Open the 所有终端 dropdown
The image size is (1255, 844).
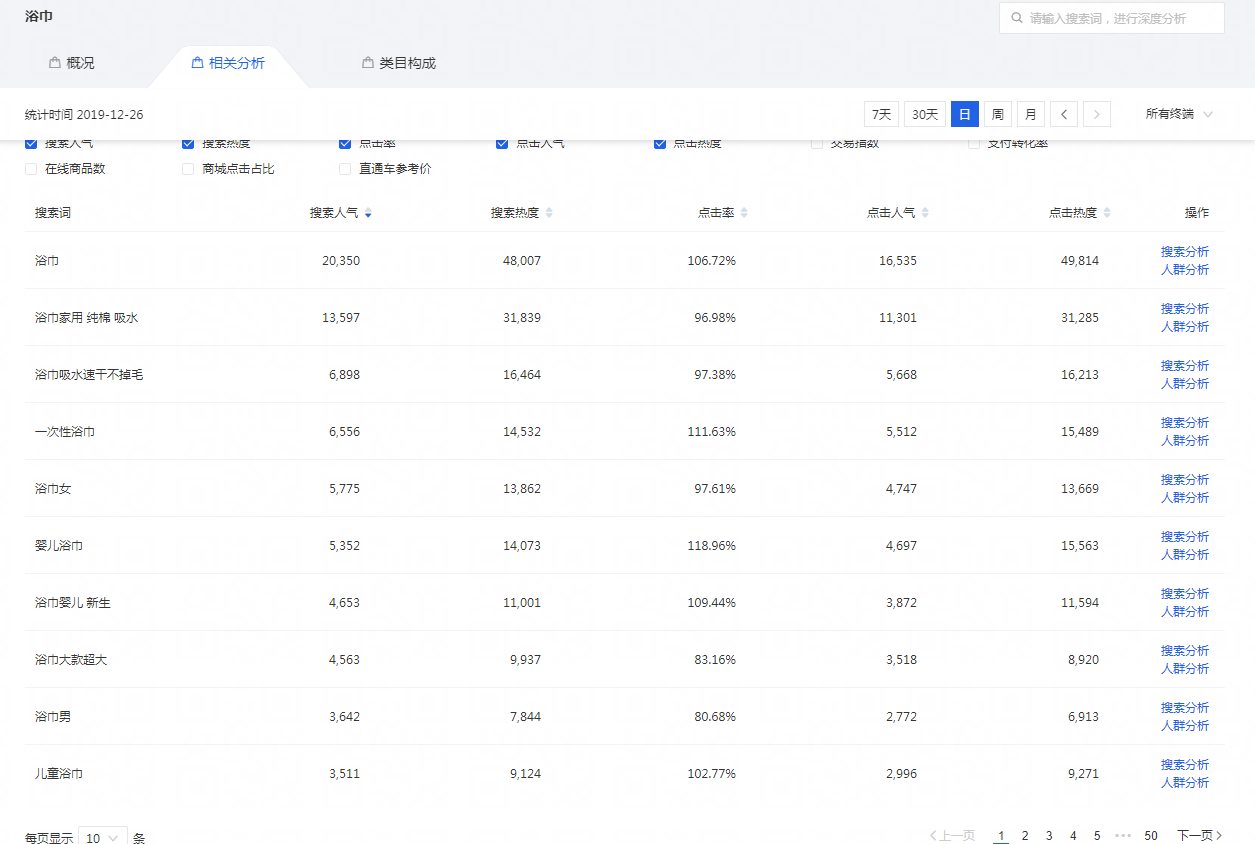coord(1179,114)
